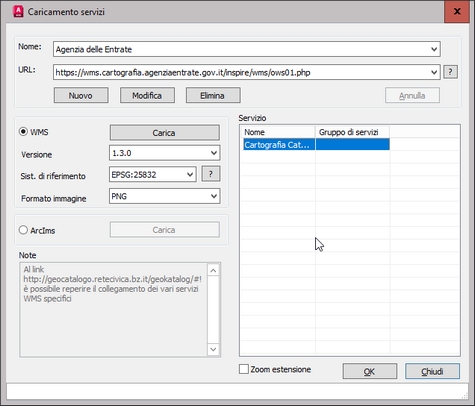Click the WMS Carica button

pos(165,133)
